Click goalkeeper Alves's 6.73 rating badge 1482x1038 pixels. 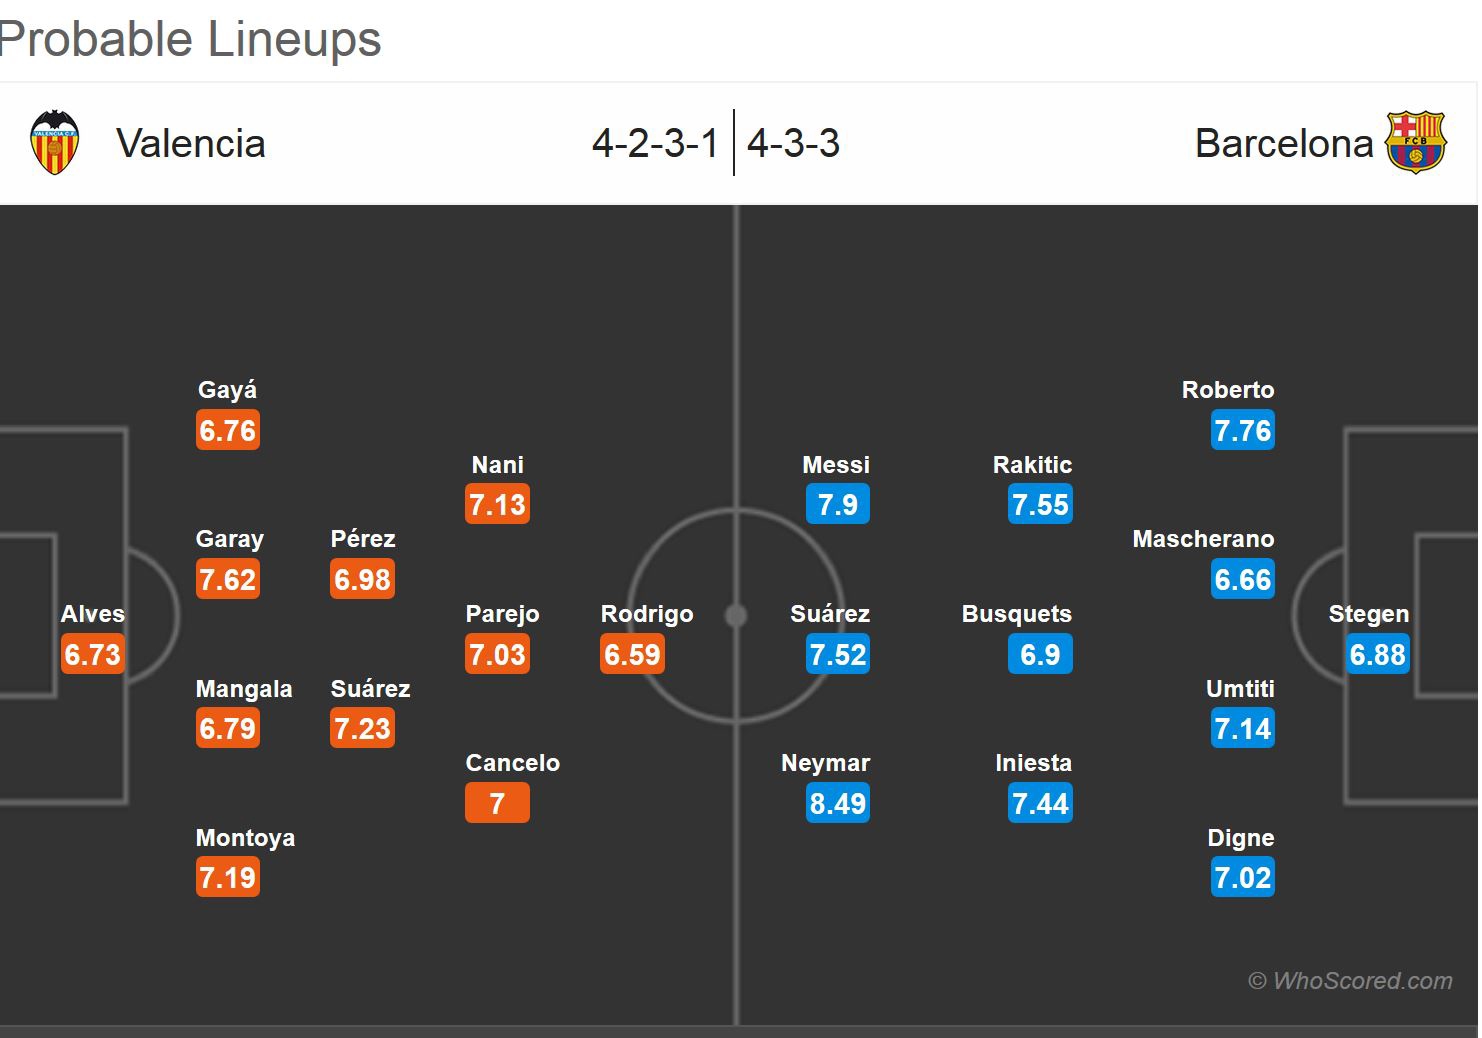(x=92, y=654)
